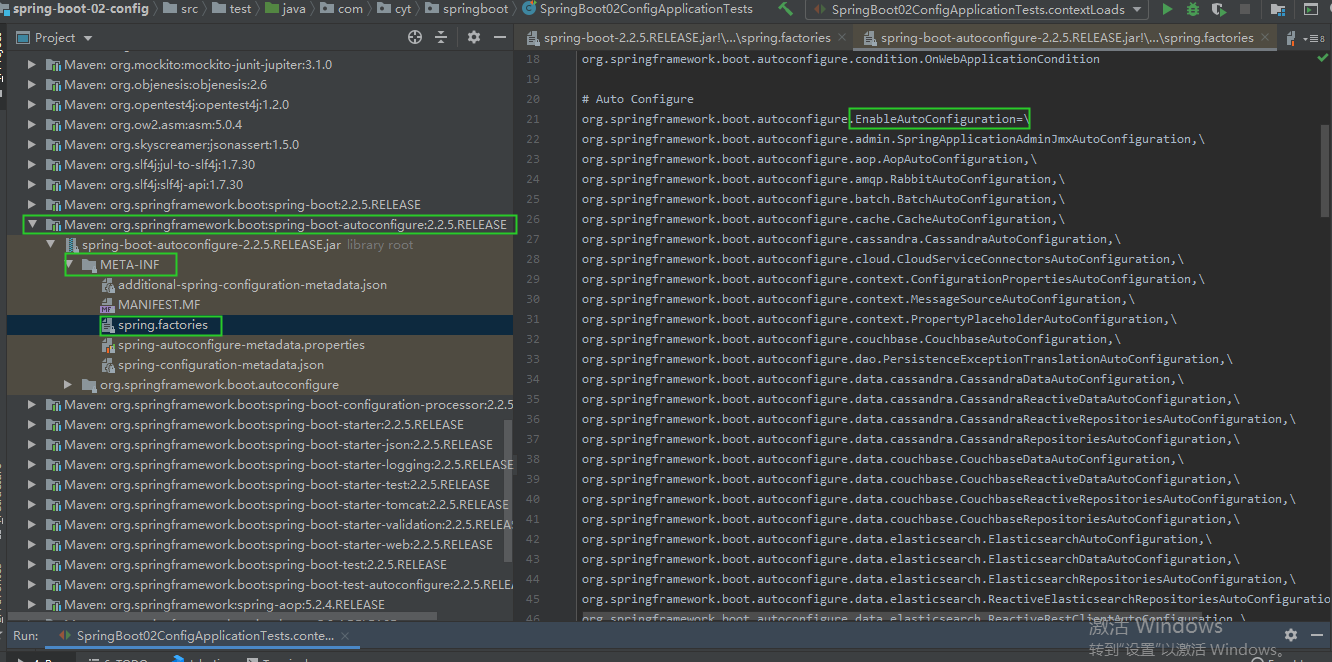Switch to the spring-boot-2.2.5.RELEASE spring.factories tab

(x=686, y=38)
